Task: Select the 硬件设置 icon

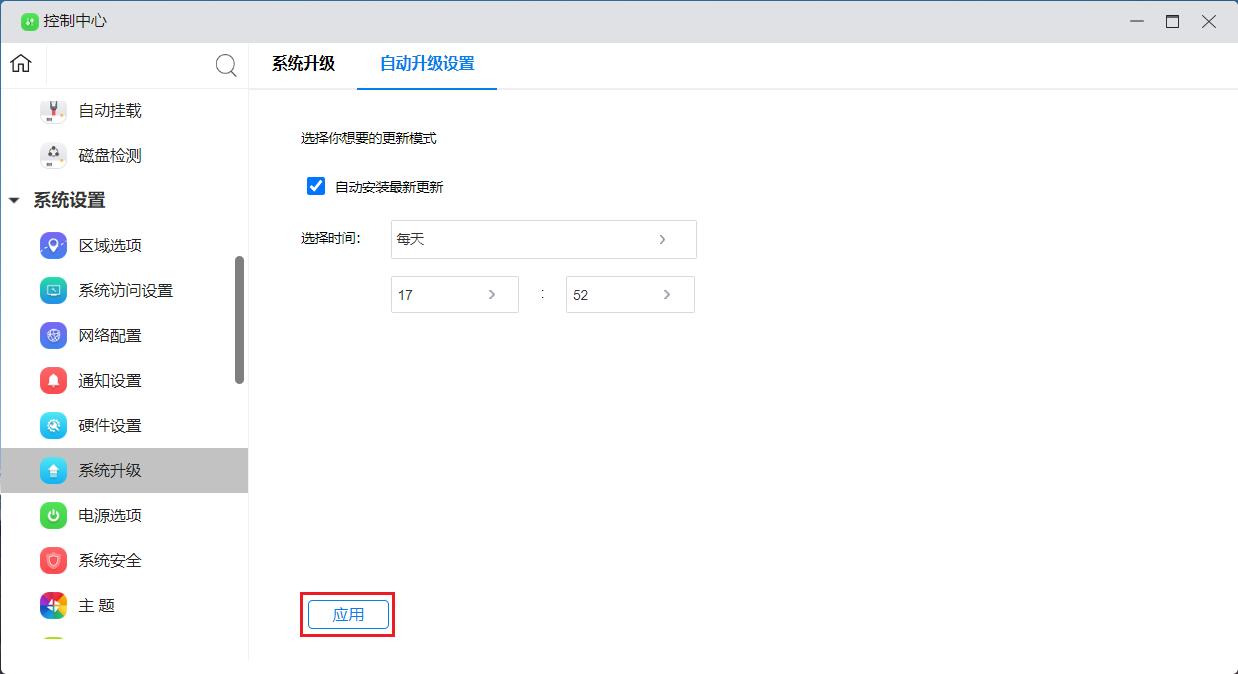Action: [x=52, y=425]
